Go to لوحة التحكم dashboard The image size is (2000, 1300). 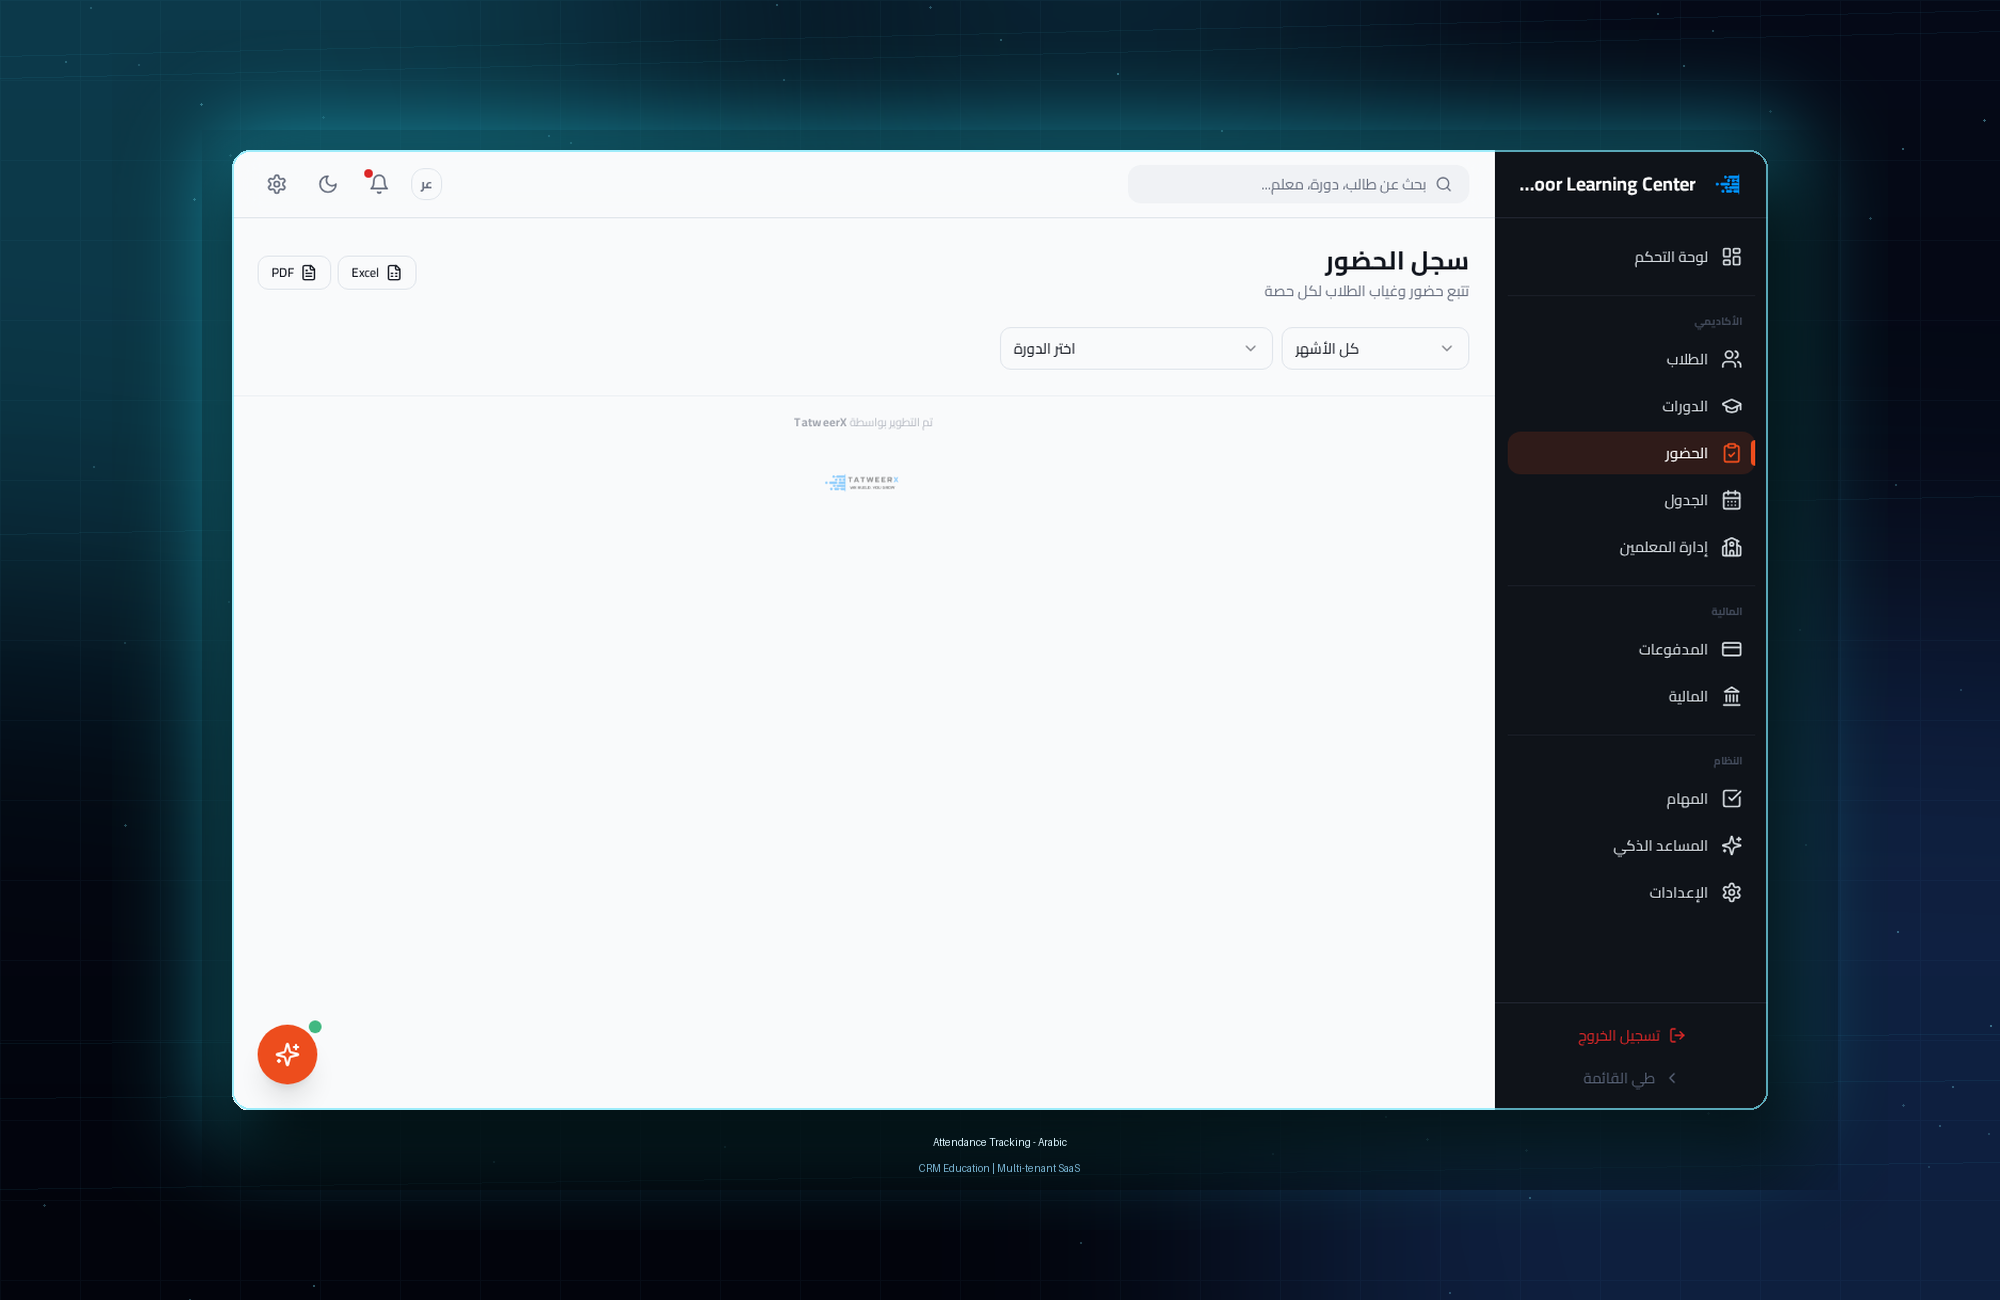[x=1631, y=257]
